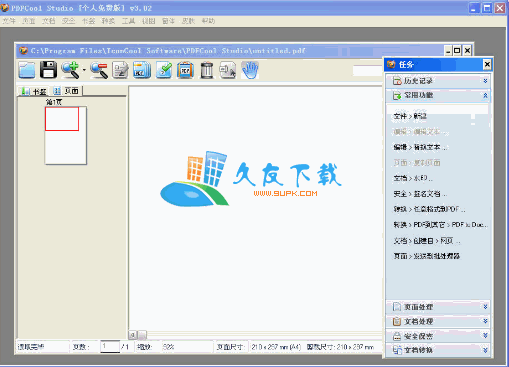509x367 pixels.
Task: Open a file with the folder toolbar icon
Action: tap(27, 70)
